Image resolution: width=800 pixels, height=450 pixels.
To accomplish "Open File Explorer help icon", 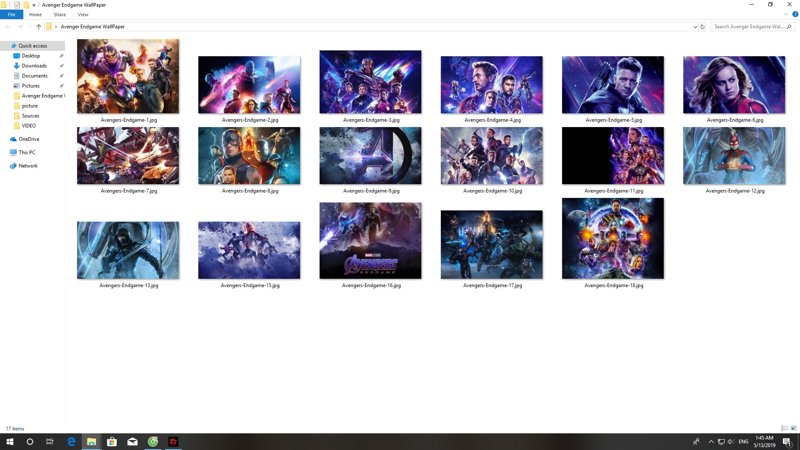I will point(795,14).
